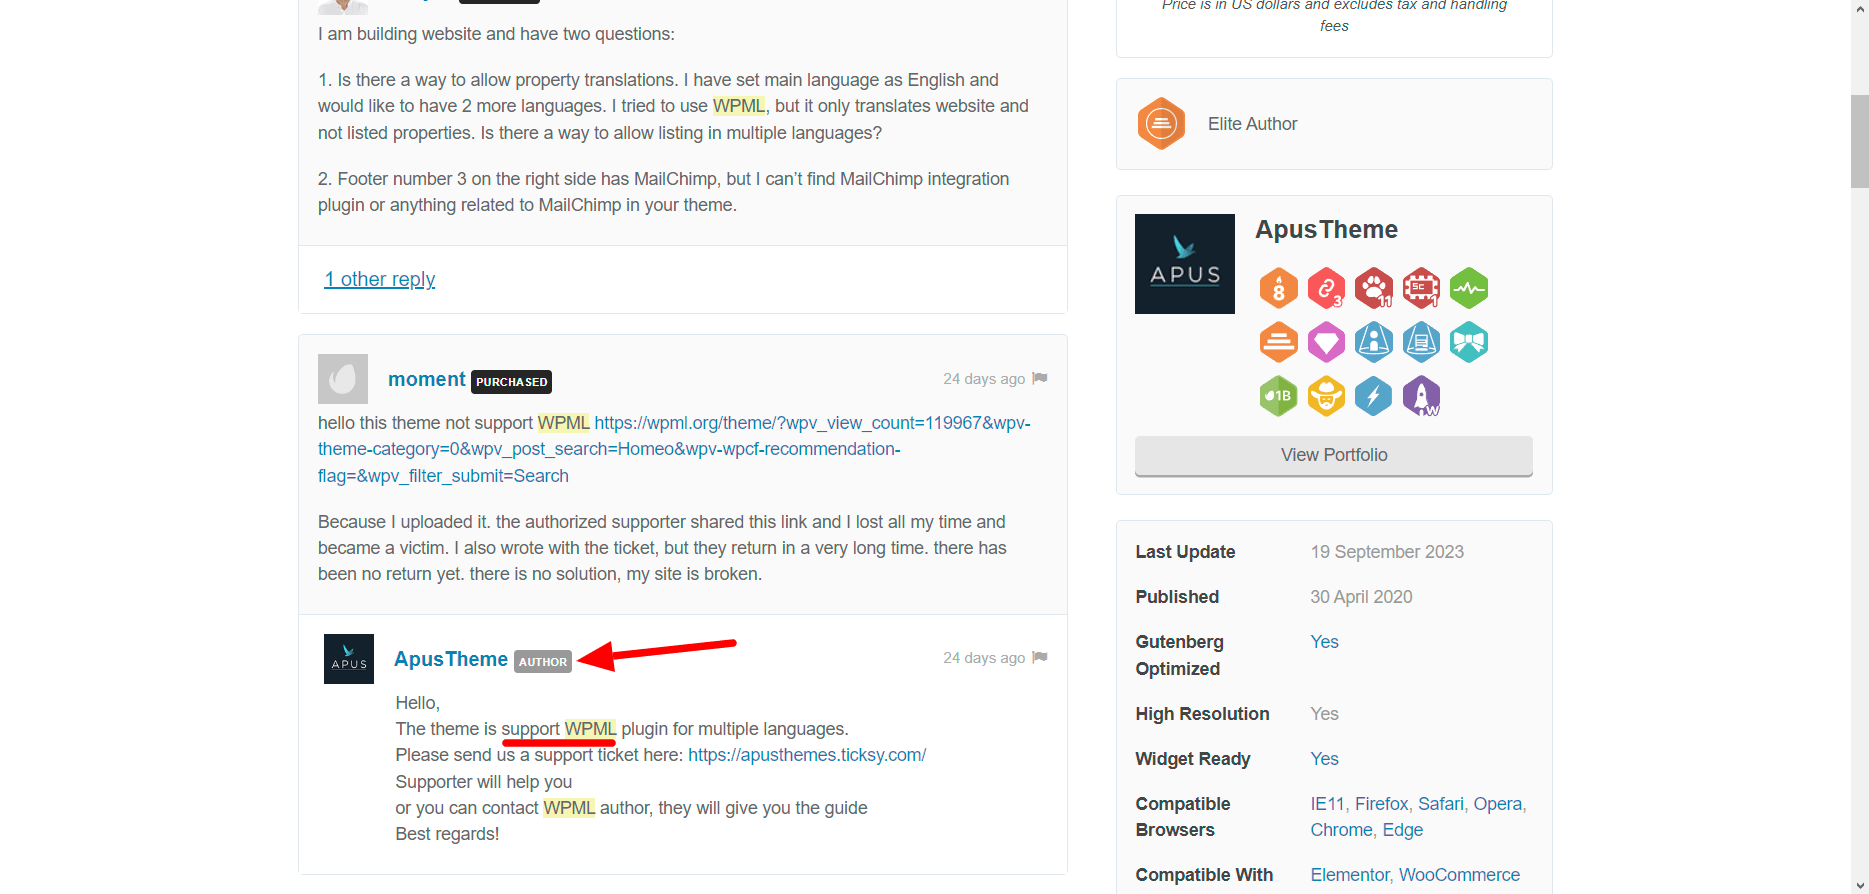Click the Elite Author hexagon icon

1161,124
